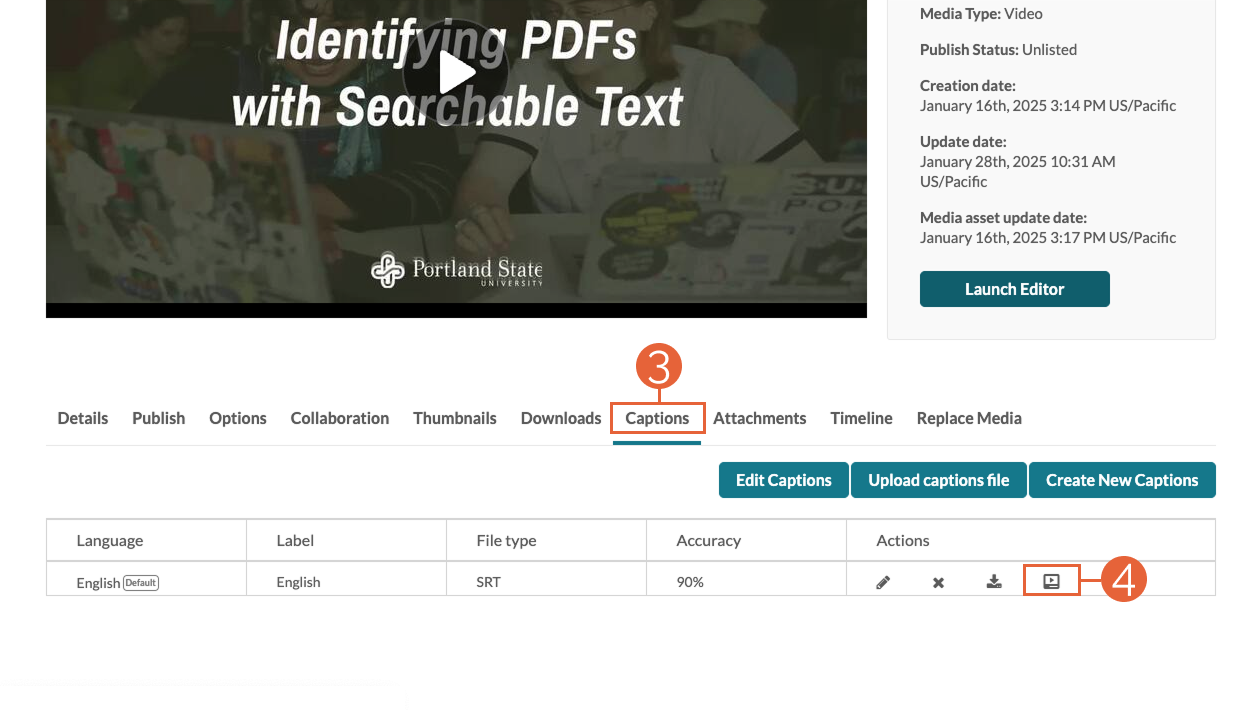Click Create New Captions button
The height and width of the screenshot is (710, 1260).
(1122, 480)
